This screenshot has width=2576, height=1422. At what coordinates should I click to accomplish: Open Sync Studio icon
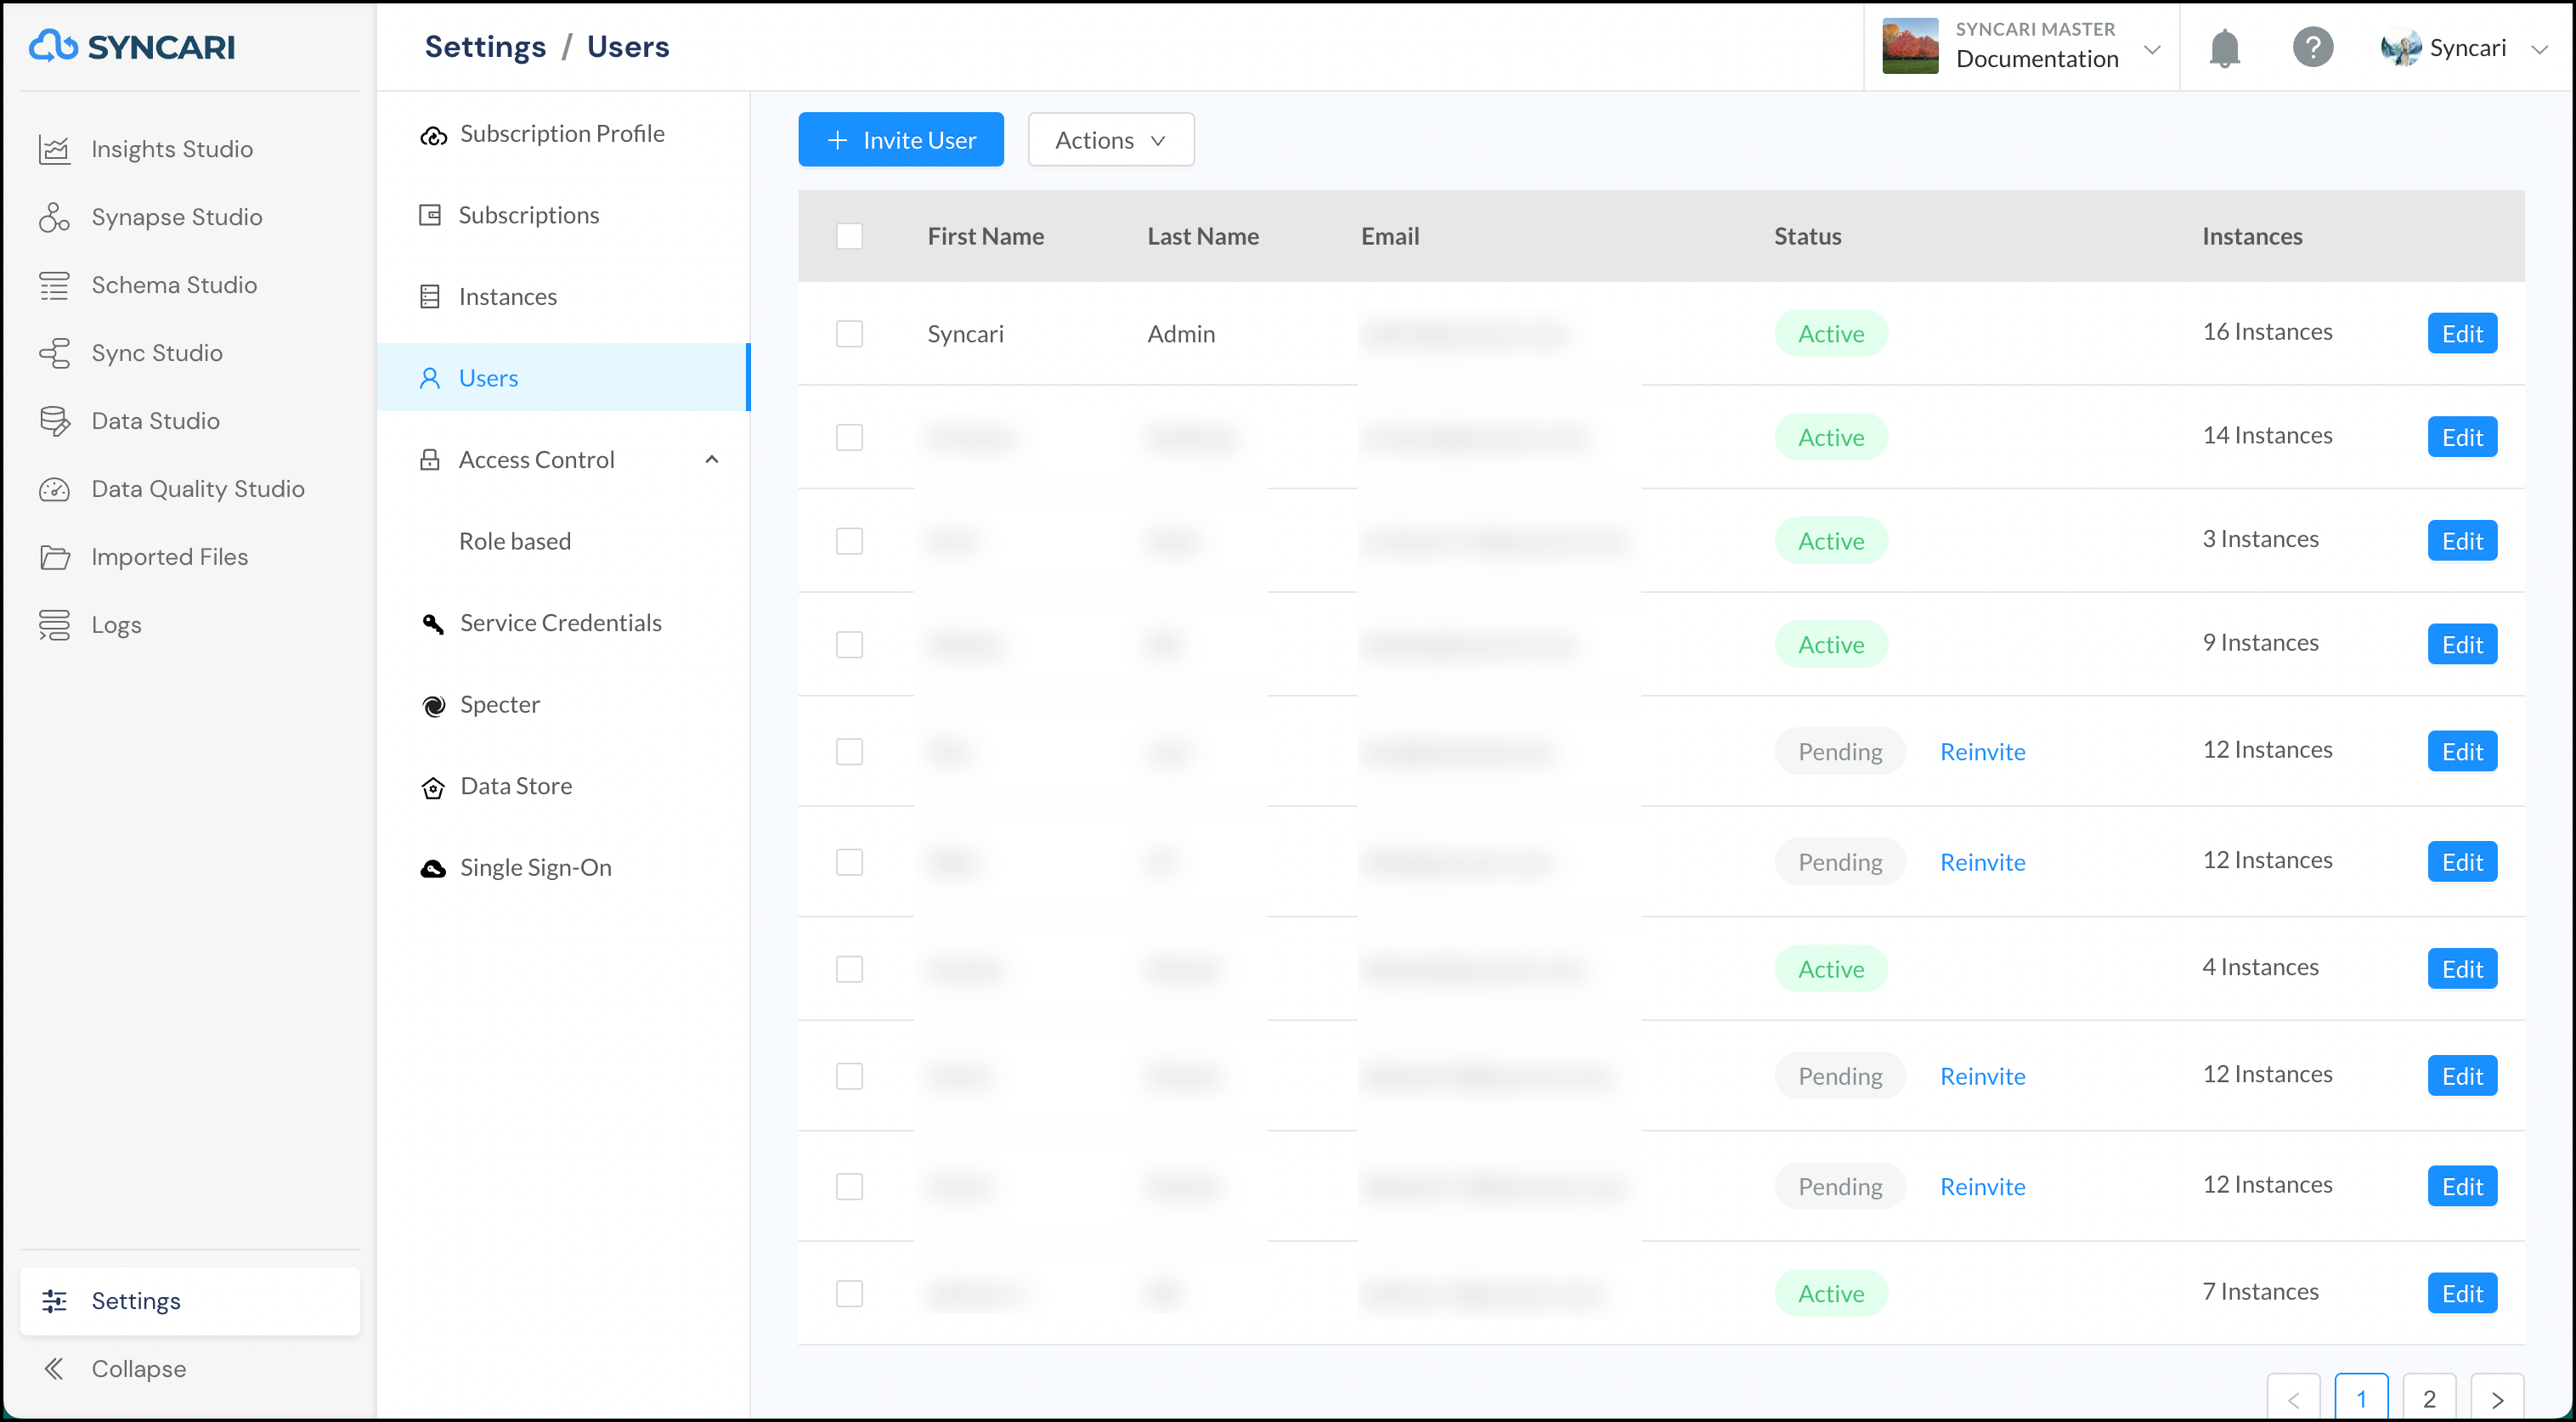tap(54, 353)
